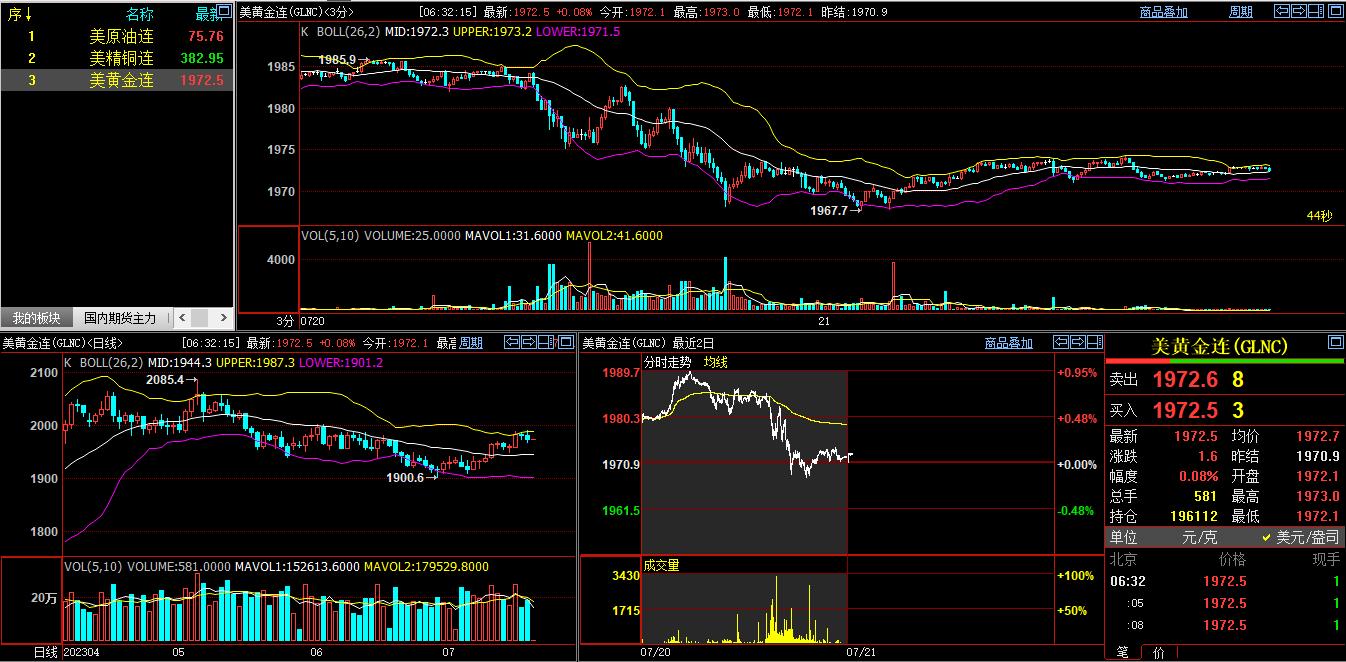Select 美原油连 row in watchlist
Screen dimensions: 1346x662
(117, 36)
